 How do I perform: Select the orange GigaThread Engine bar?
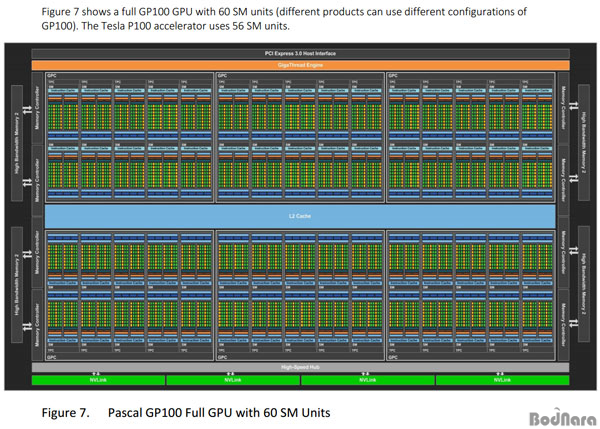click(x=300, y=65)
